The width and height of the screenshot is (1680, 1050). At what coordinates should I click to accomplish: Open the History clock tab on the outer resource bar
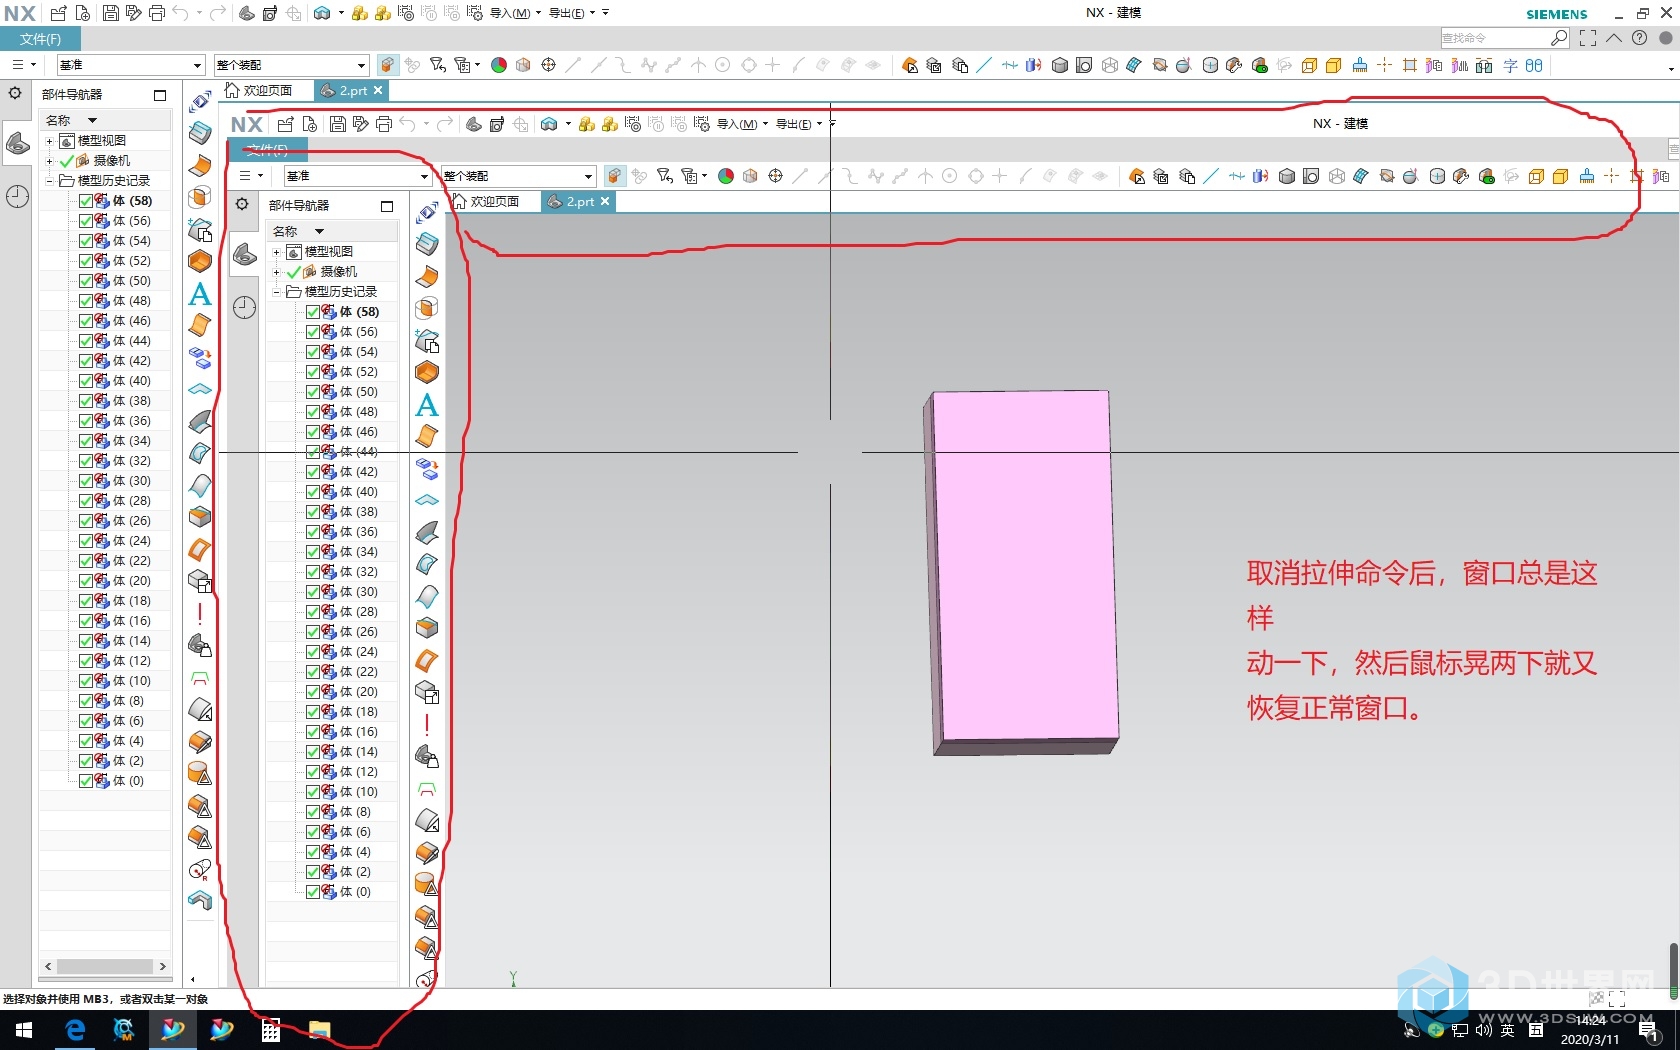coord(18,196)
